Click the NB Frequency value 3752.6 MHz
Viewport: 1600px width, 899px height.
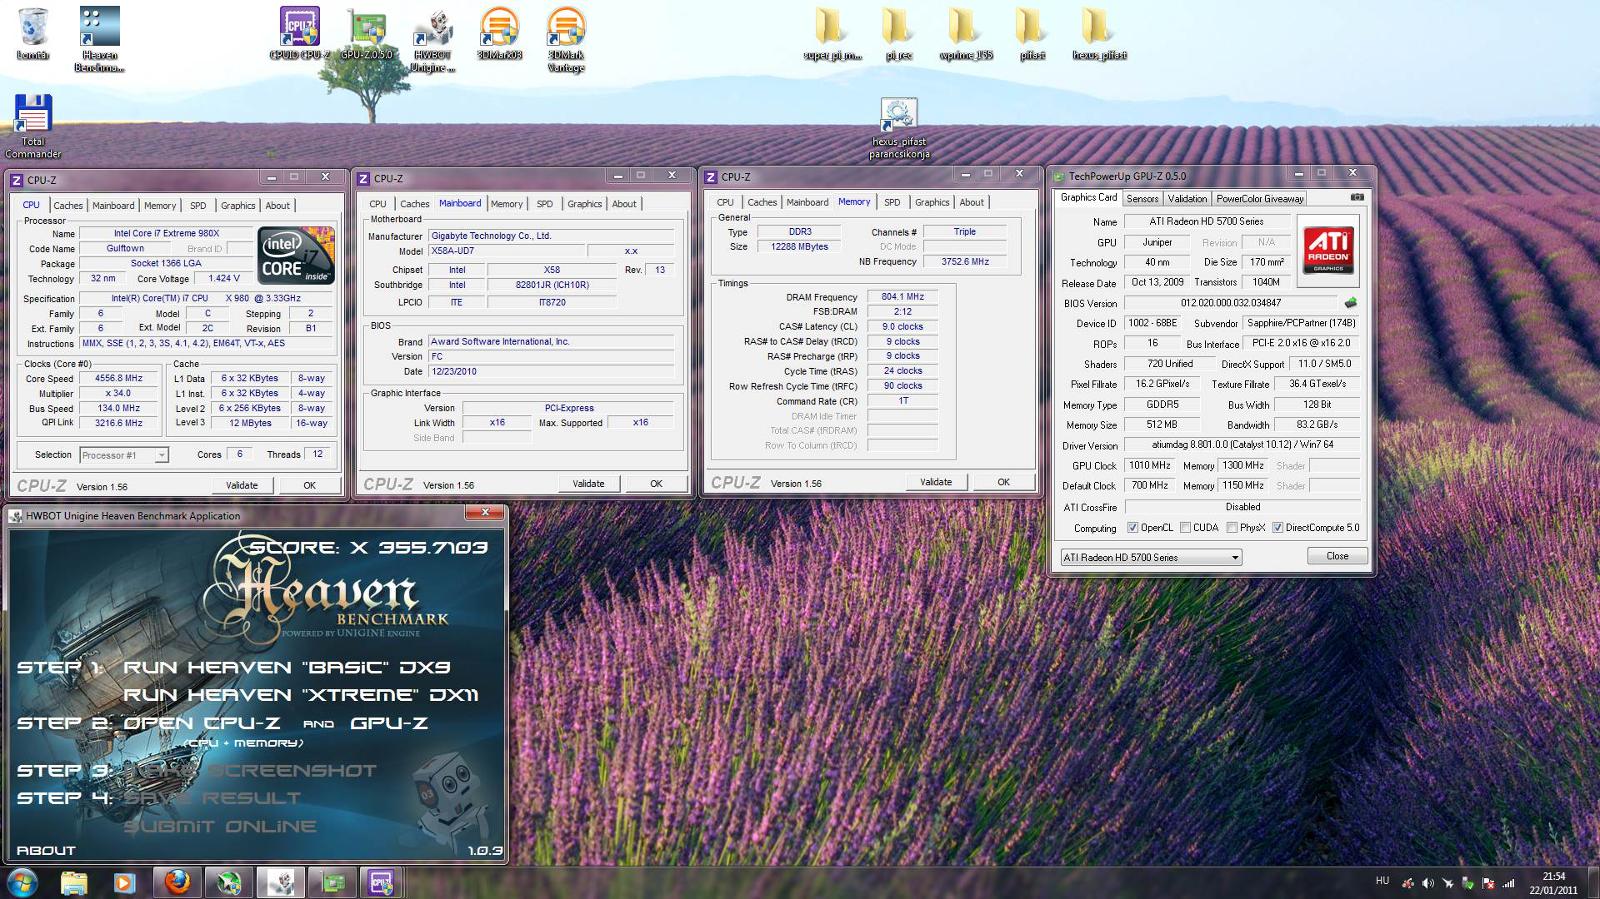click(964, 261)
